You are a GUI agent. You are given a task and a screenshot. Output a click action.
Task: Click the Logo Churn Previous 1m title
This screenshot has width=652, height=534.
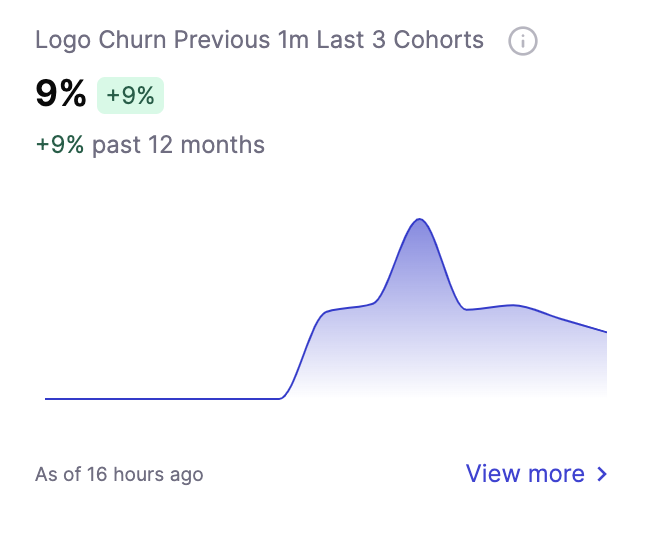coord(259,40)
